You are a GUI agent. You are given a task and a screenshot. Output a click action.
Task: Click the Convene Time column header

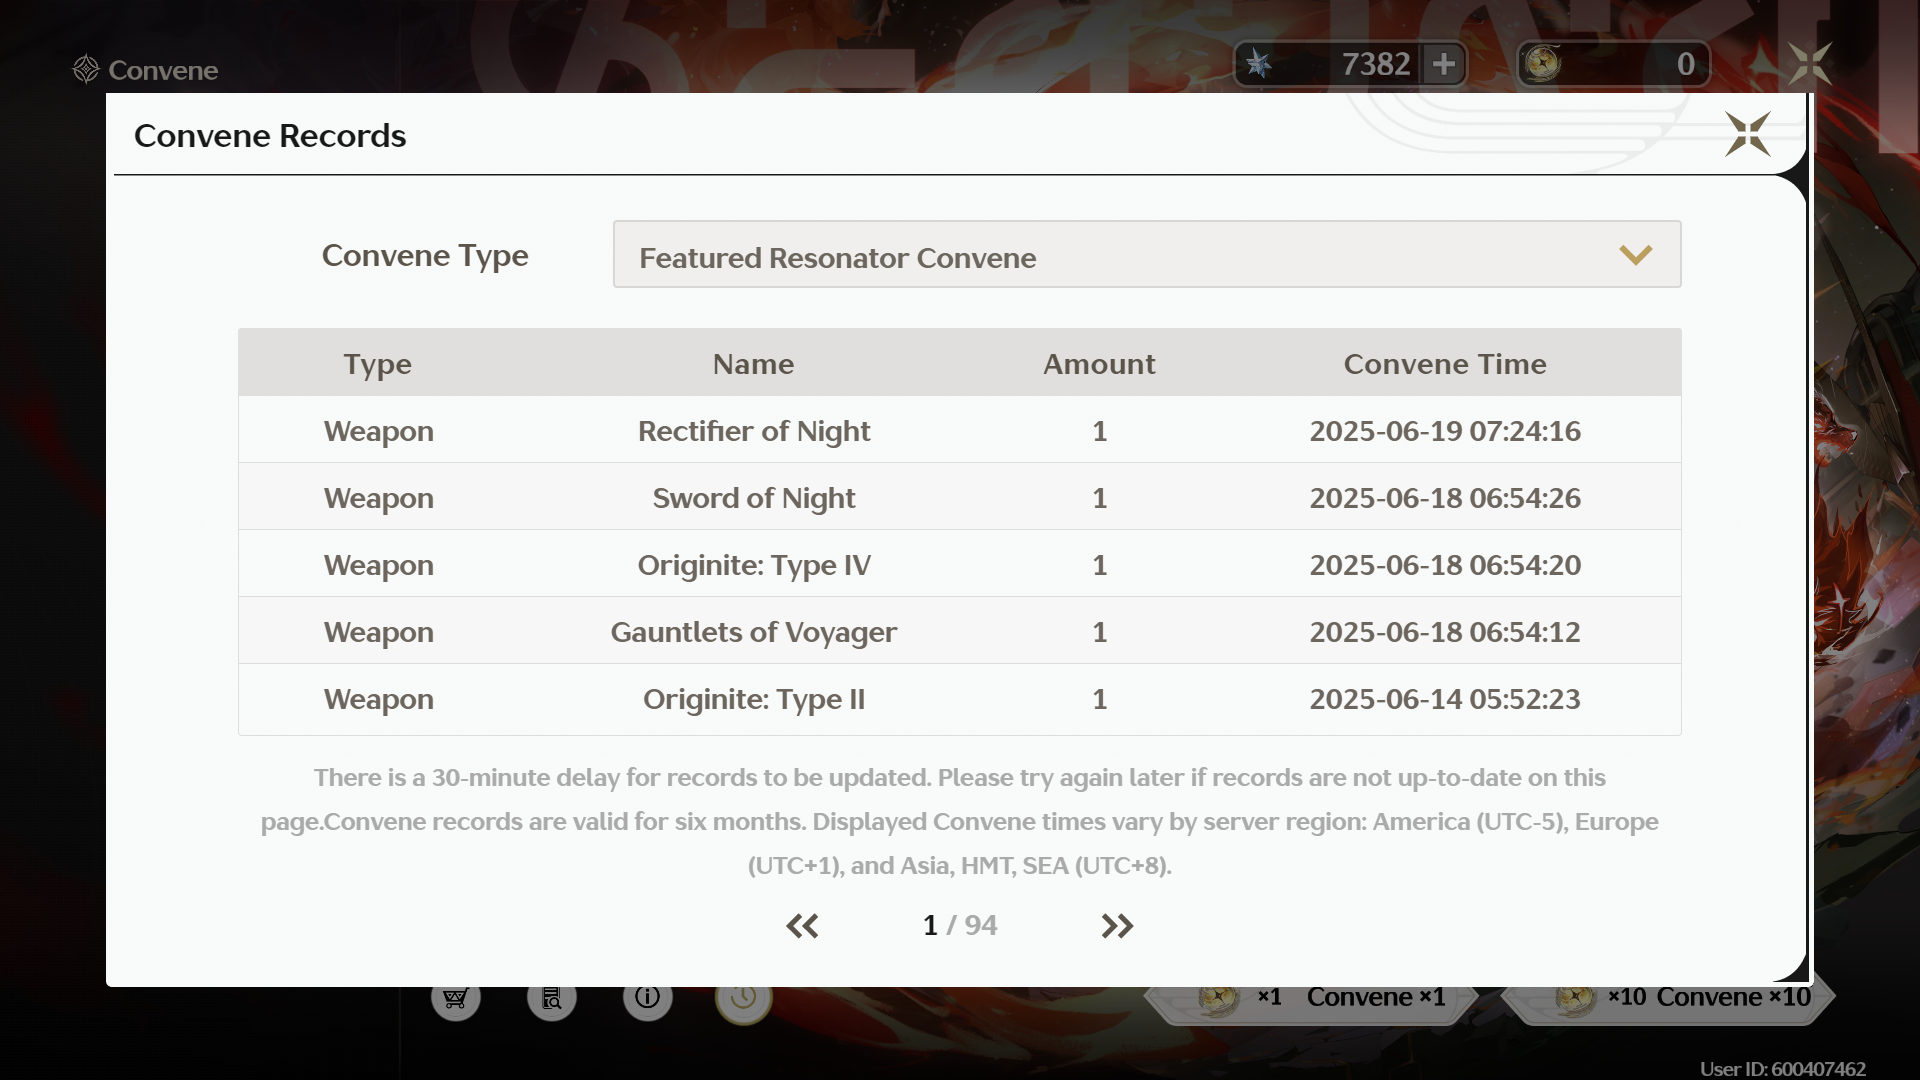pyautogui.click(x=1444, y=364)
